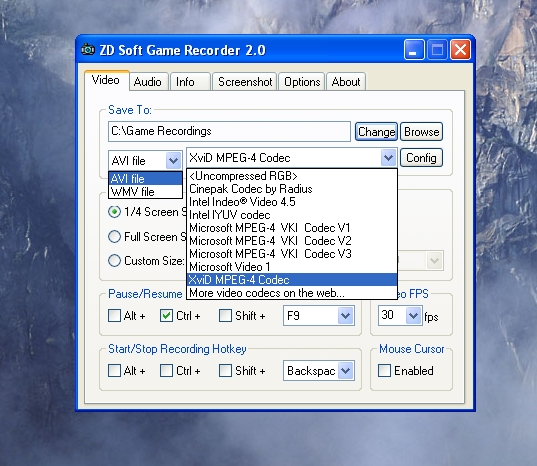Image resolution: width=537 pixels, height=466 pixels.
Task: Collapse the XviD MPEG-4 Codec dropdown arrow
Action: [388, 158]
